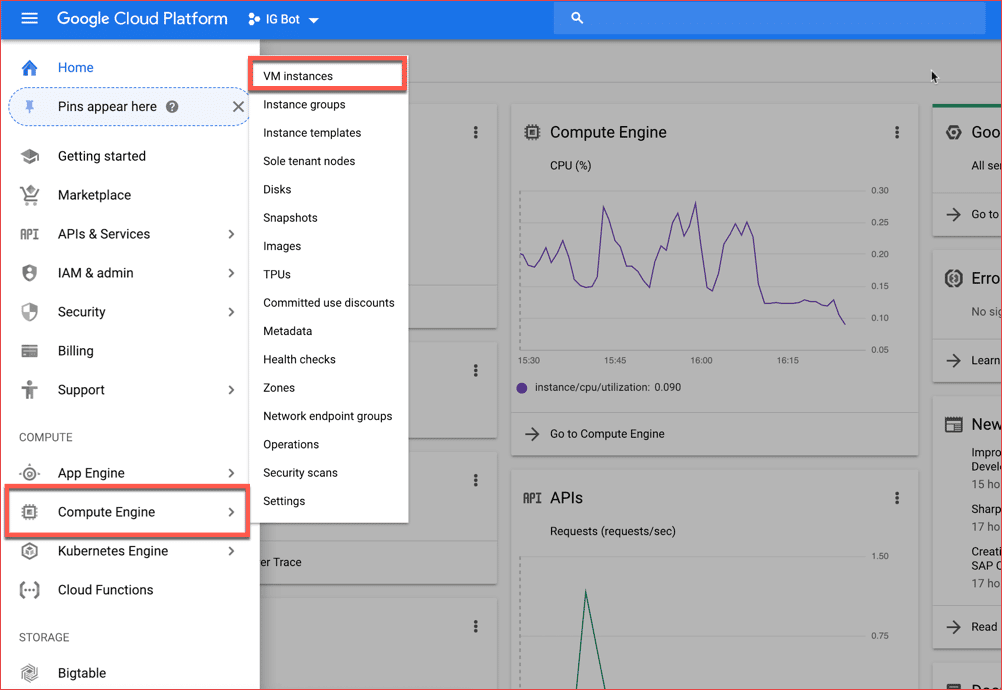Image resolution: width=1002 pixels, height=690 pixels.
Task: Open the IG Bot project dropdown
Action: pos(283,18)
